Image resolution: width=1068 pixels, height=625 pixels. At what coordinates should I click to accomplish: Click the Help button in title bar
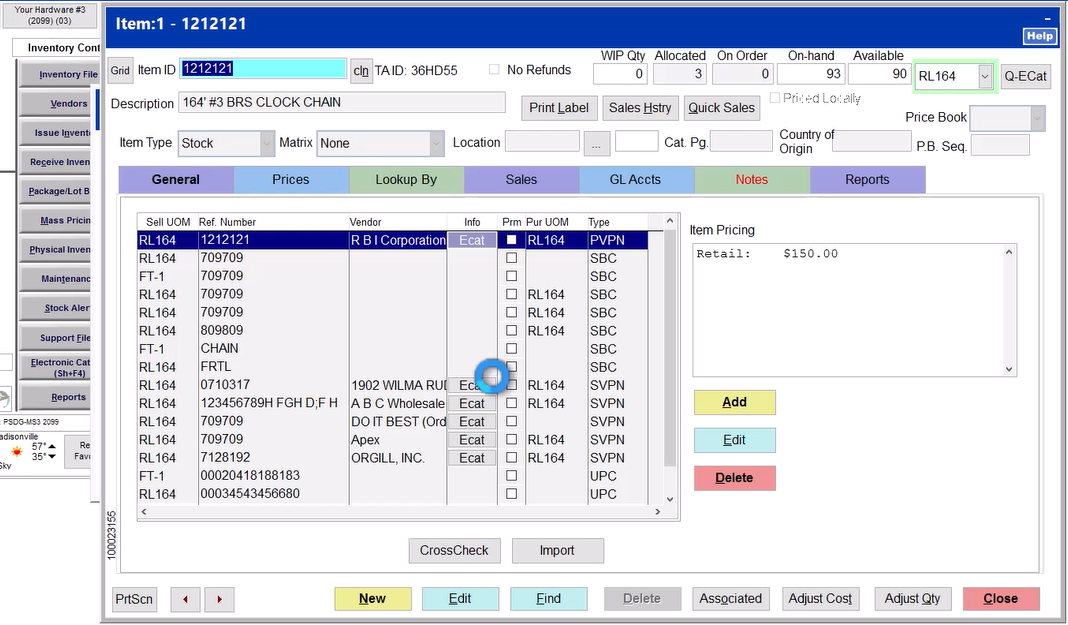pos(1039,36)
